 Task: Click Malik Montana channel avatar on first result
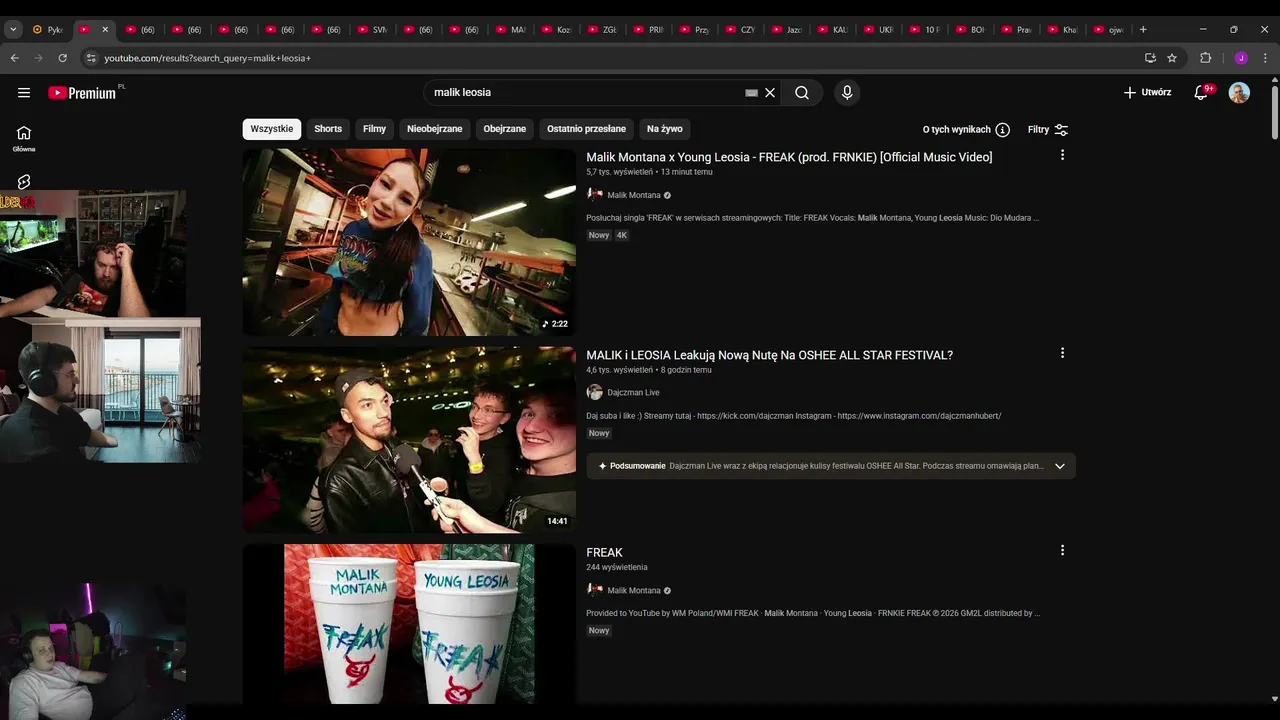click(x=594, y=195)
